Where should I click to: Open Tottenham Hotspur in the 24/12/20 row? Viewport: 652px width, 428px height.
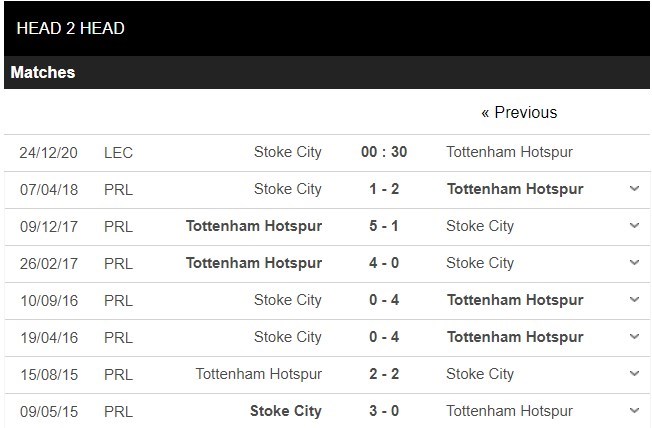509,152
